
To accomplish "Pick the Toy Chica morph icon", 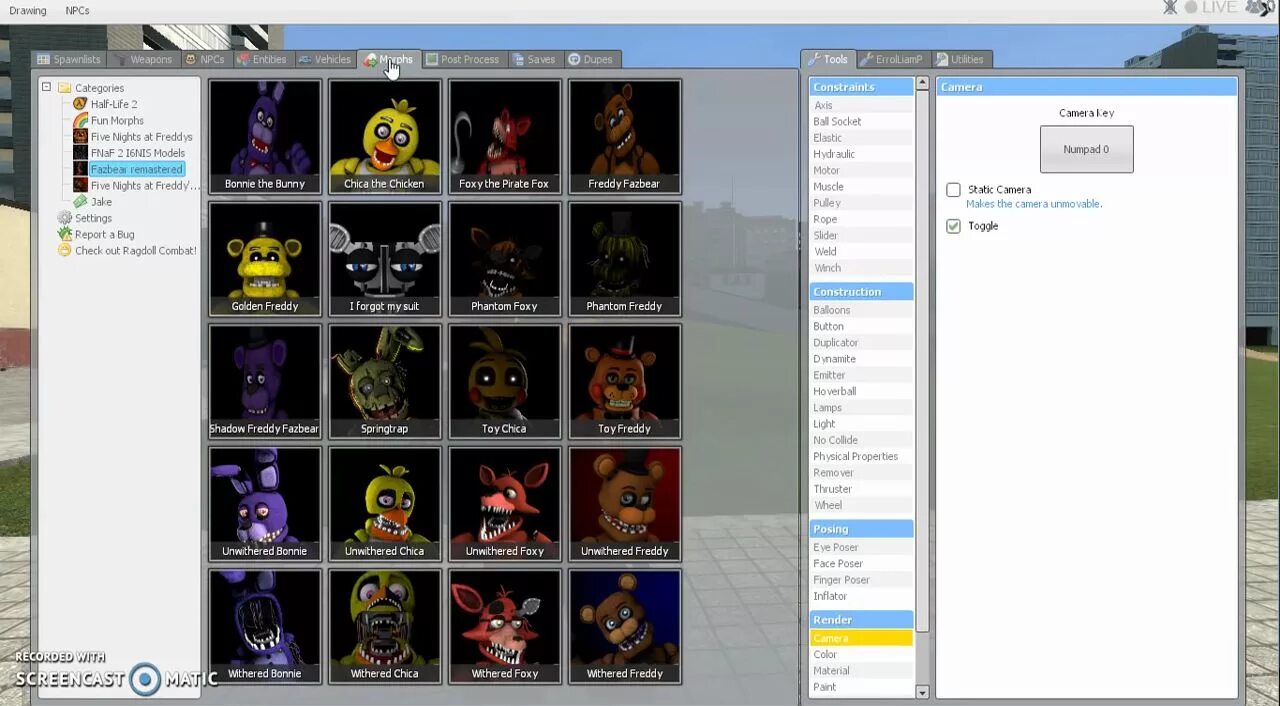I will pos(505,381).
